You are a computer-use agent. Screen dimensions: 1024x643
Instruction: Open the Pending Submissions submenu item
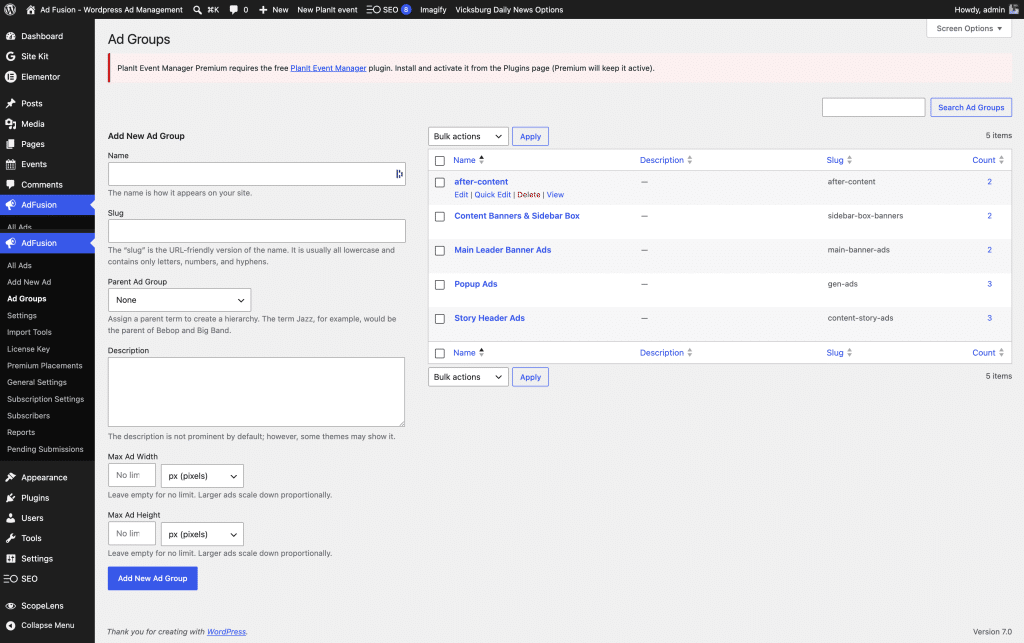tap(45, 449)
